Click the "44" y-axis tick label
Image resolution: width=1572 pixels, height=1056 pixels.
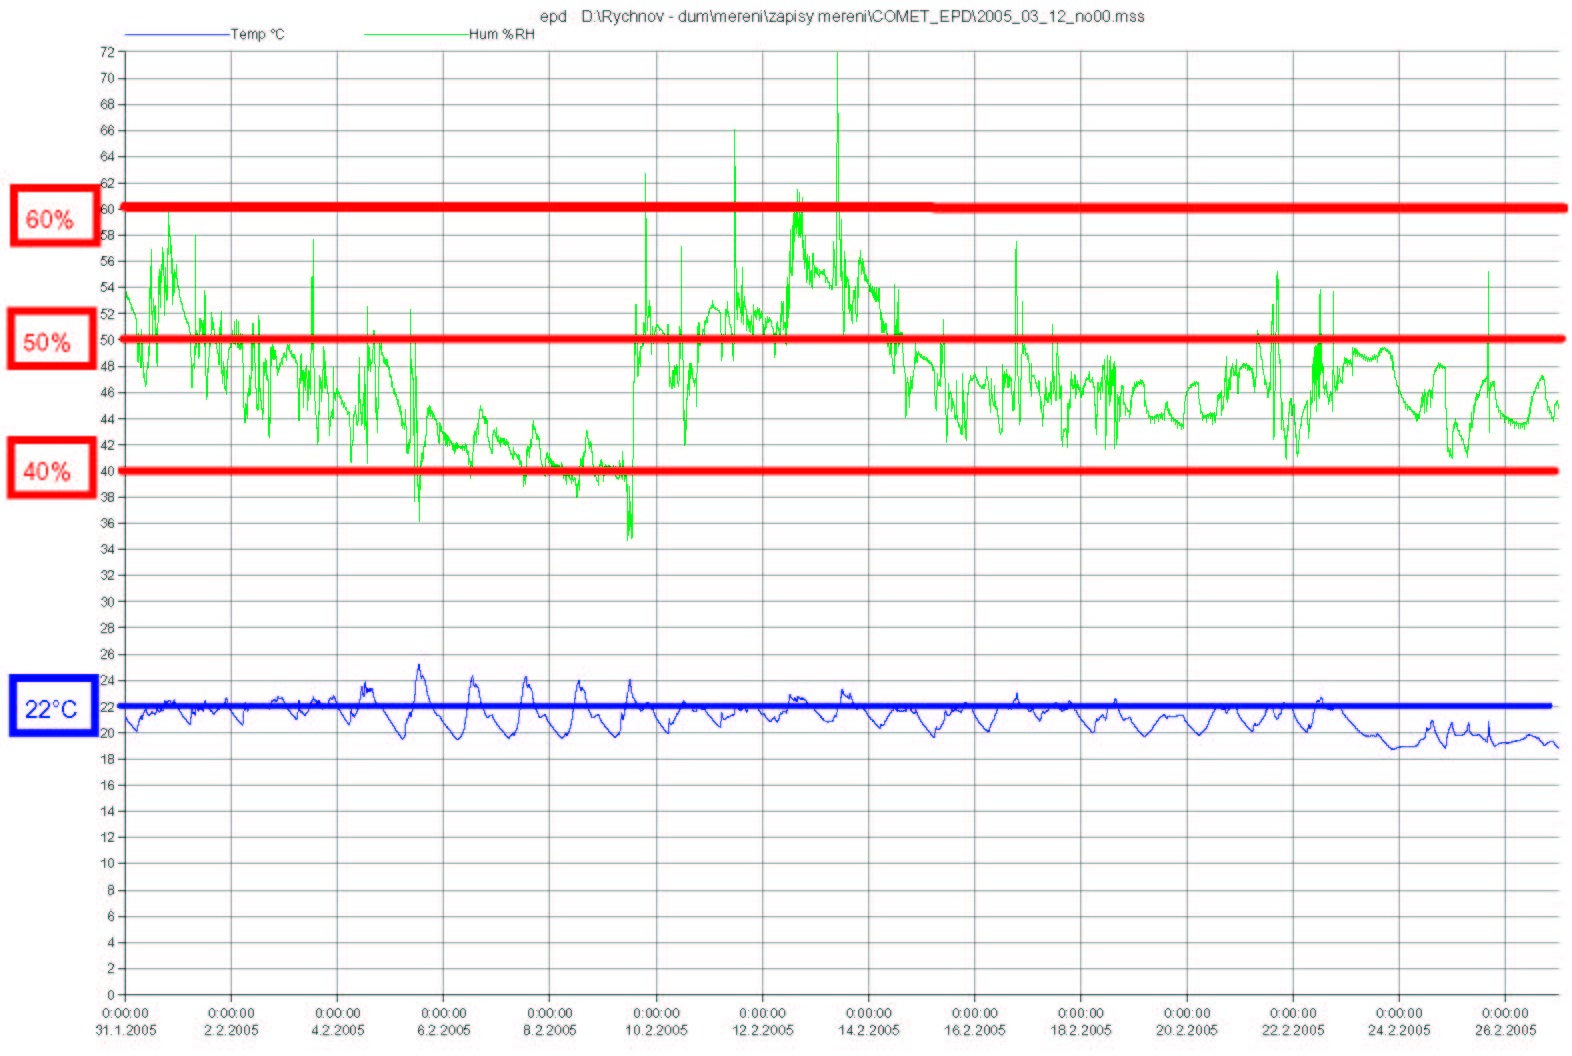click(107, 418)
